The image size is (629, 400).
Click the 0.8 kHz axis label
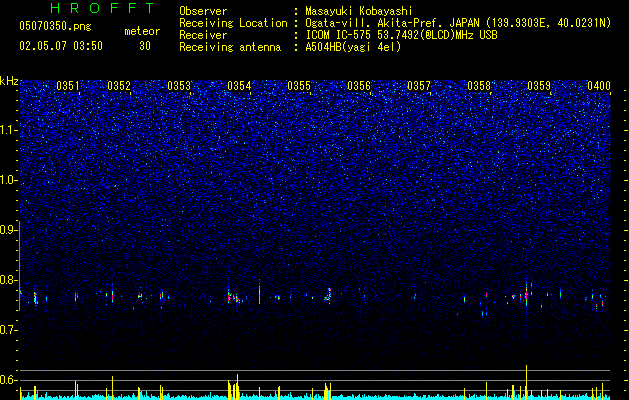8,280
